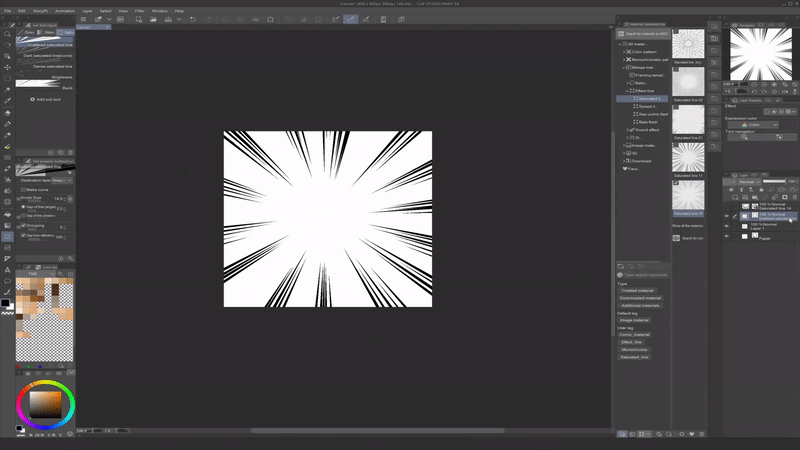Open the Filter menu
Viewport: 800px width, 450px height.
139,11
